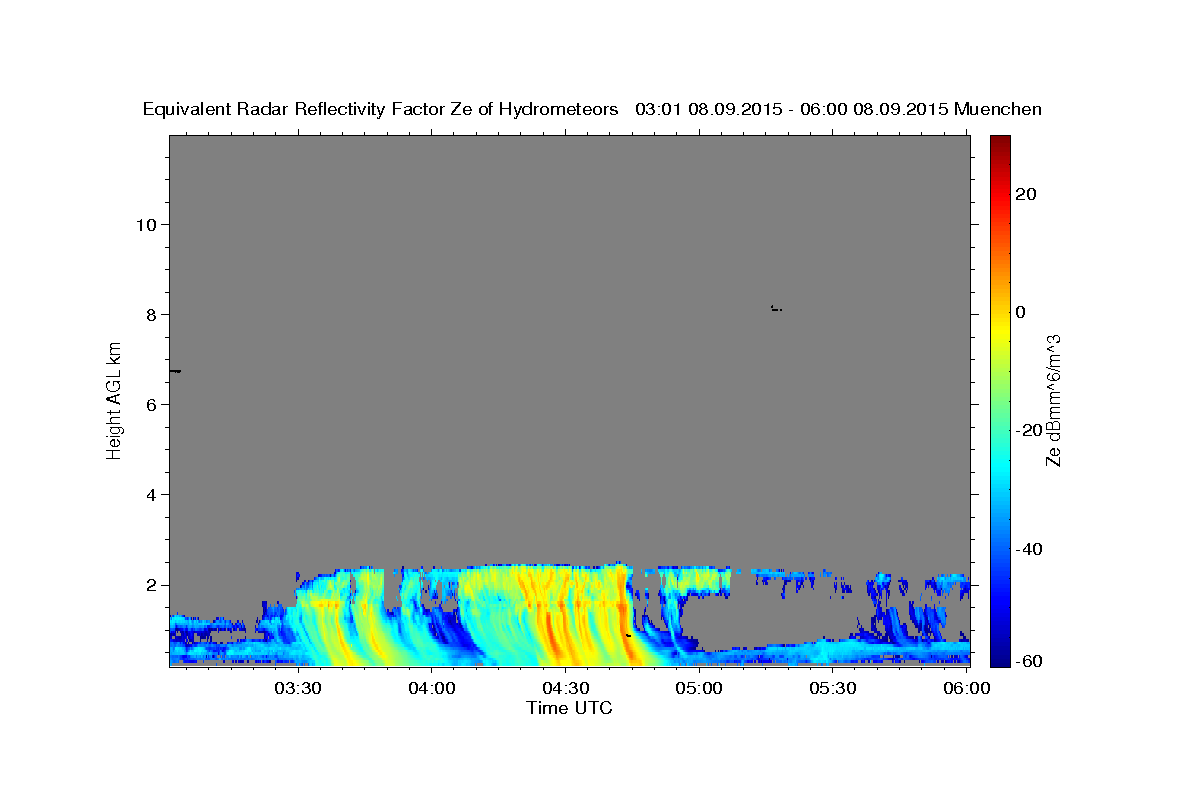This screenshot has width=1200, height=800.
Task: Click the colorbar tick value '0'
Action: click(1020, 312)
